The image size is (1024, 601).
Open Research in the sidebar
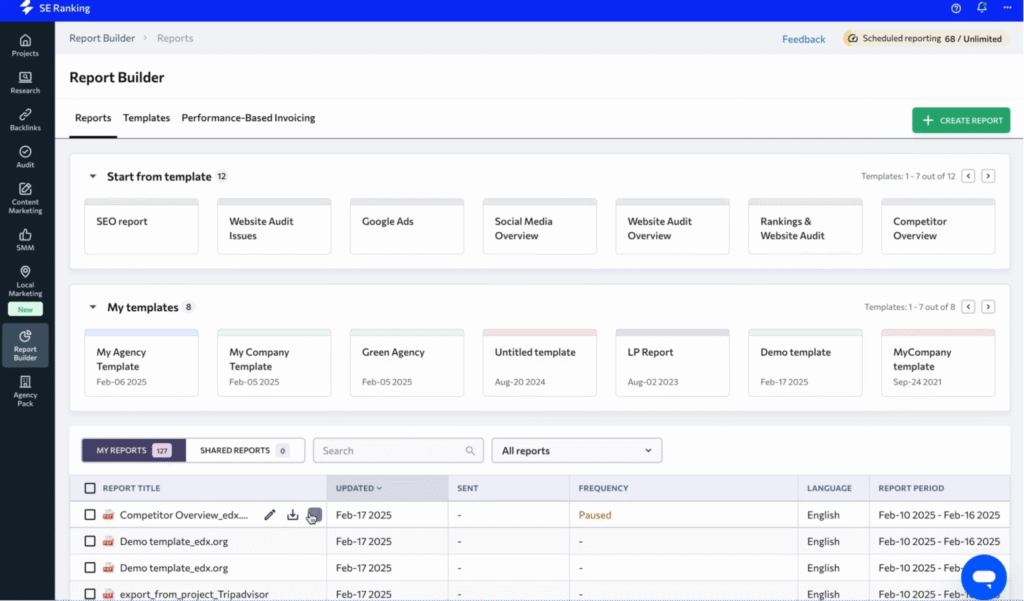25,82
